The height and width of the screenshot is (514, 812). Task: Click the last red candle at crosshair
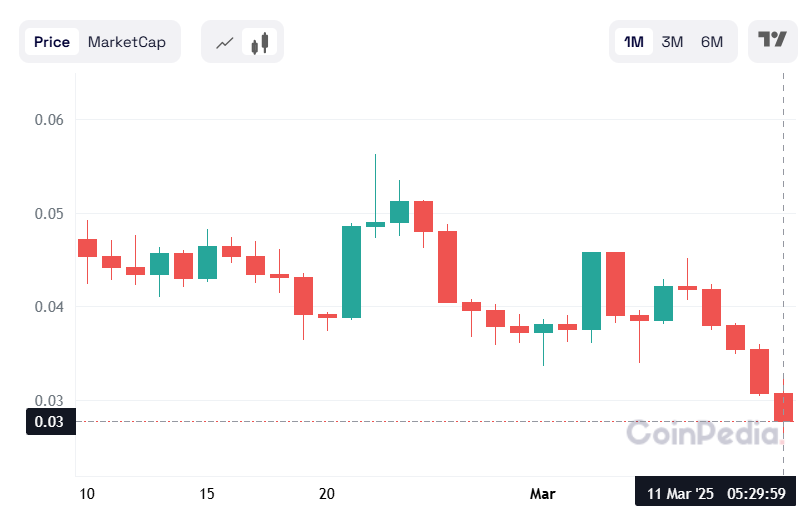tap(784, 406)
